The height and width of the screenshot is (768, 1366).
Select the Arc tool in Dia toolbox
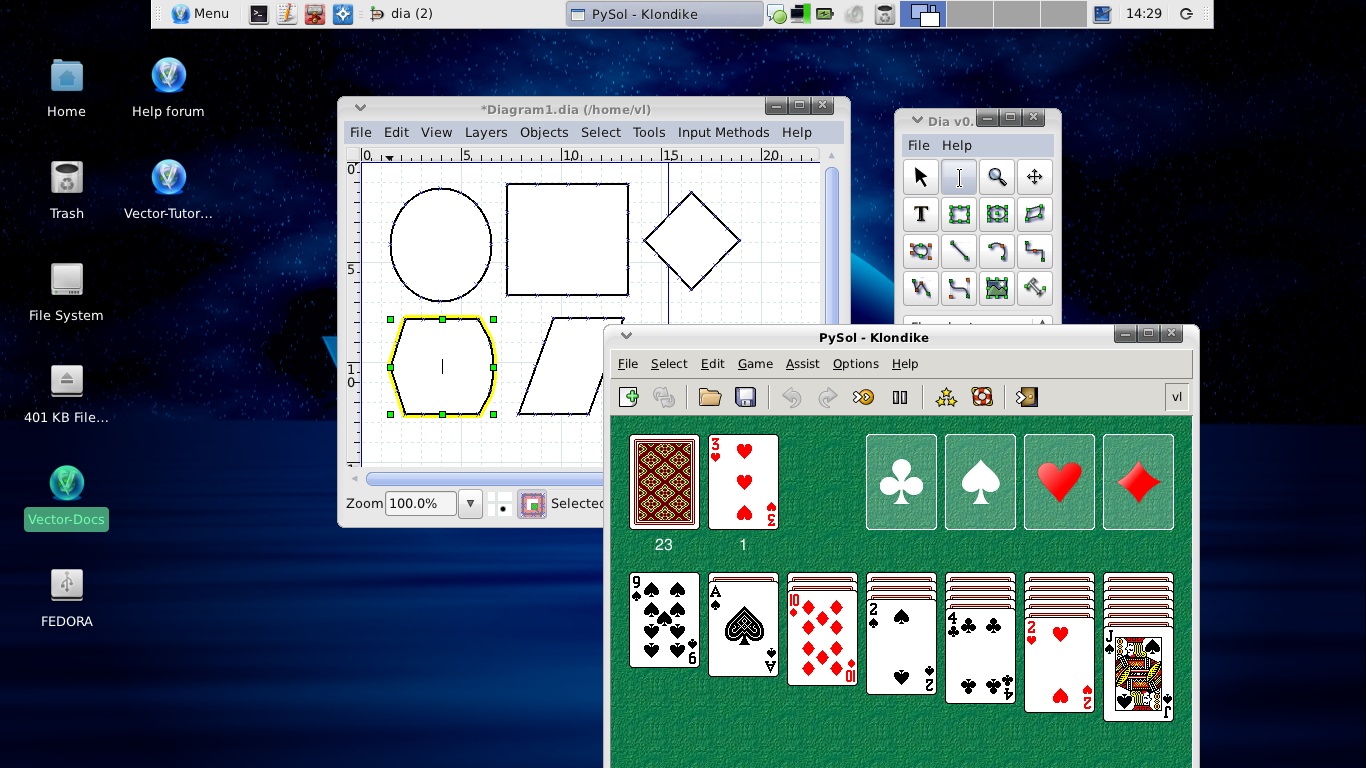(997, 251)
